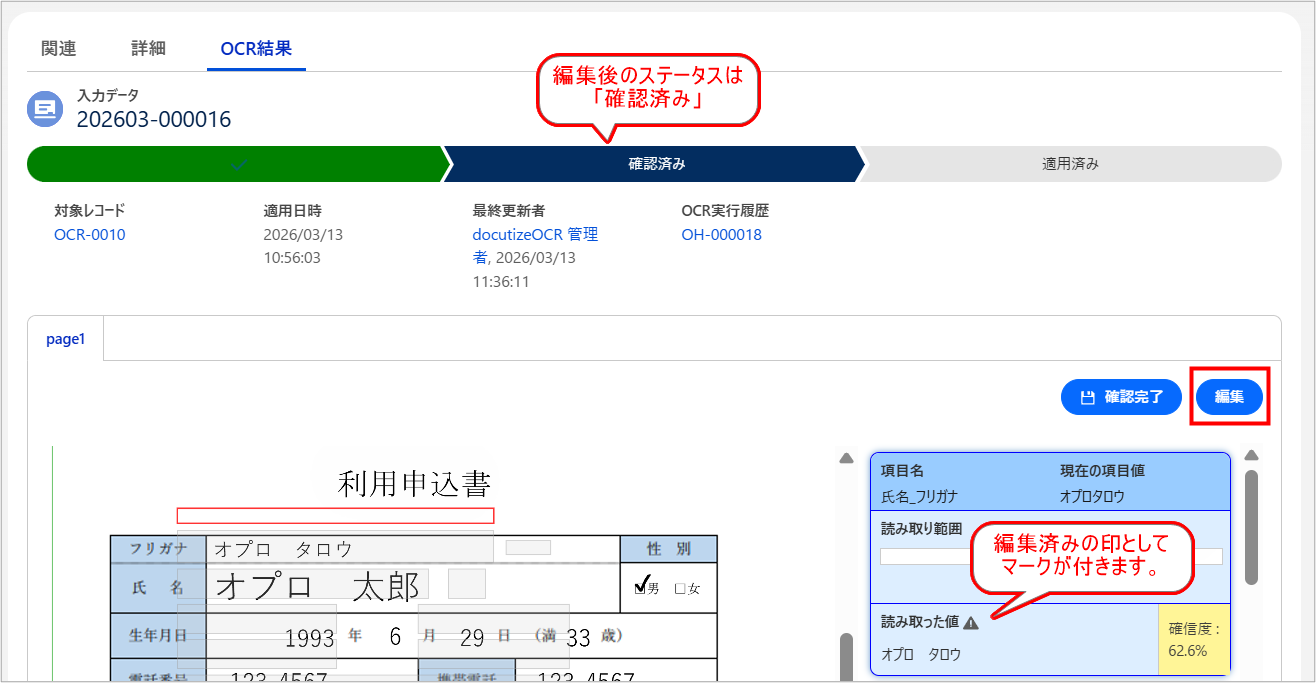This screenshot has height=683, width=1316.
Task: Switch to the 詳細 tab
Action: tap(150, 46)
